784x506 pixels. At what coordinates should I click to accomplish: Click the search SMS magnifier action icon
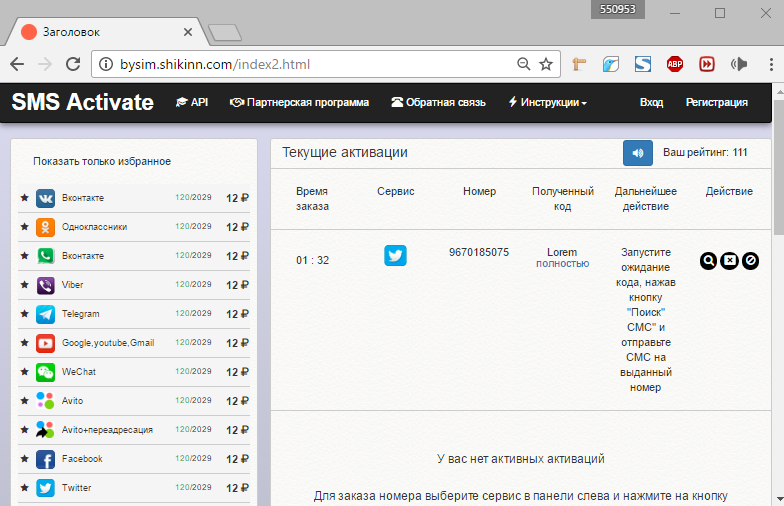point(708,260)
